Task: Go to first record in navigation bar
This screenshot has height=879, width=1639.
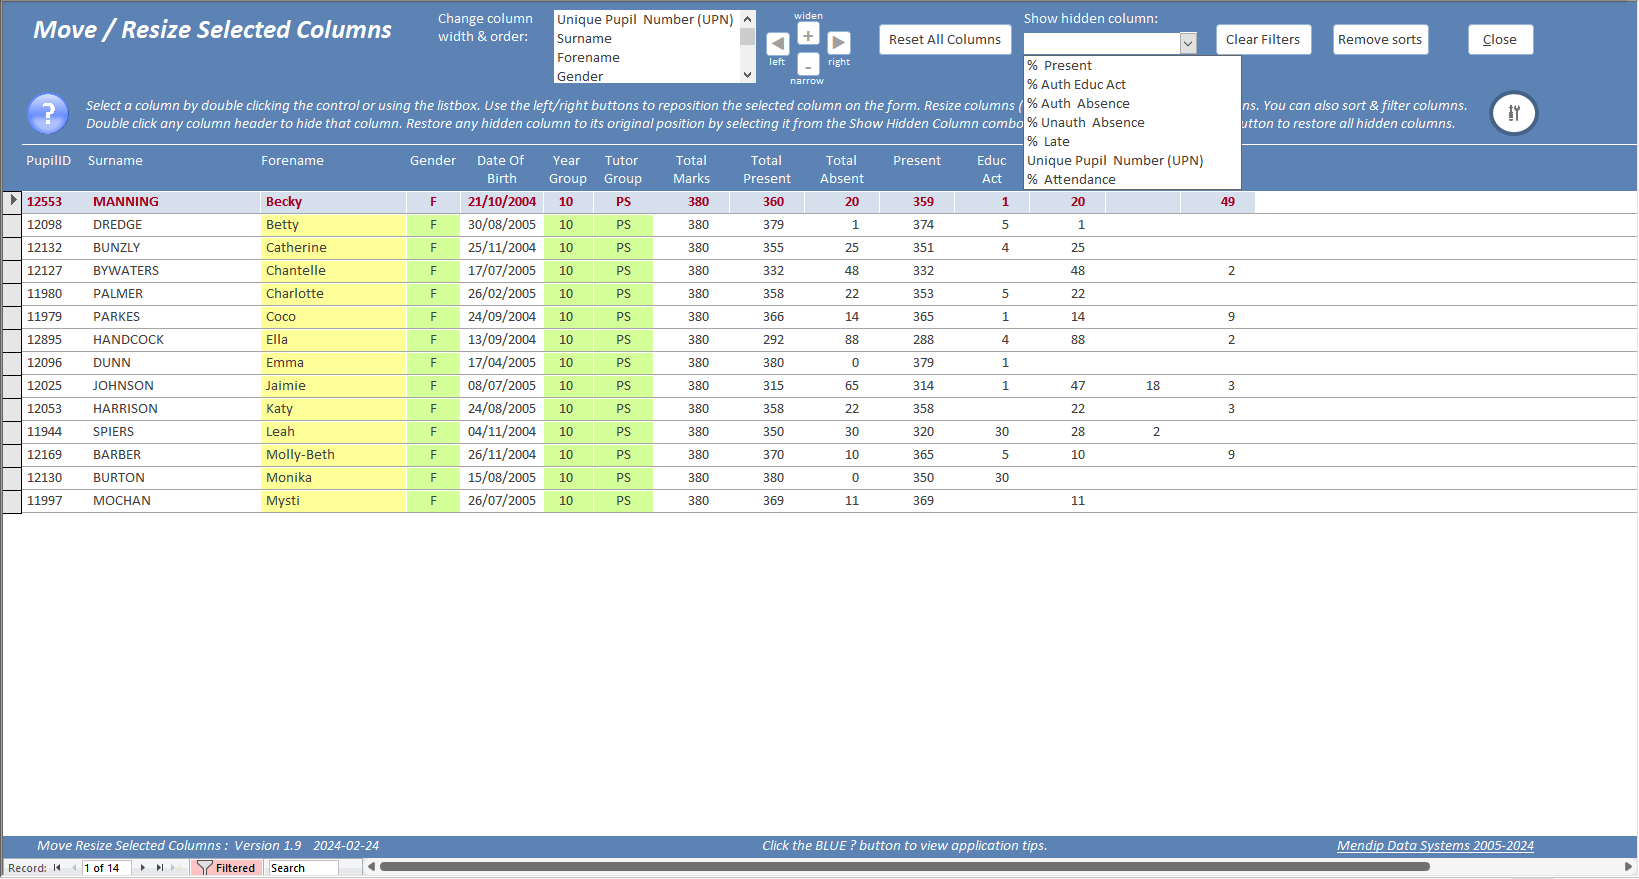Action: 57,868
